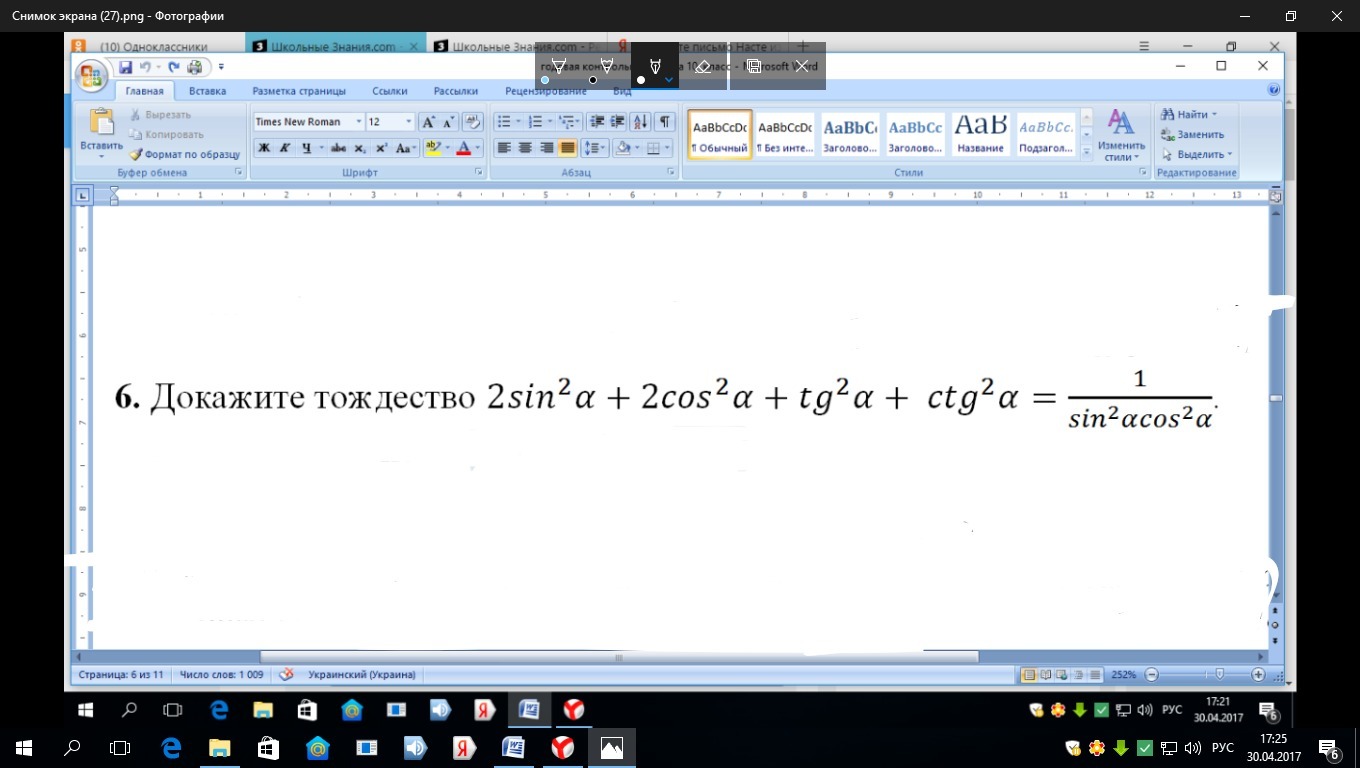Click the zoom slider handle in the status bar
This screenshot has width=1360, height=768.
coord(1220,675)
